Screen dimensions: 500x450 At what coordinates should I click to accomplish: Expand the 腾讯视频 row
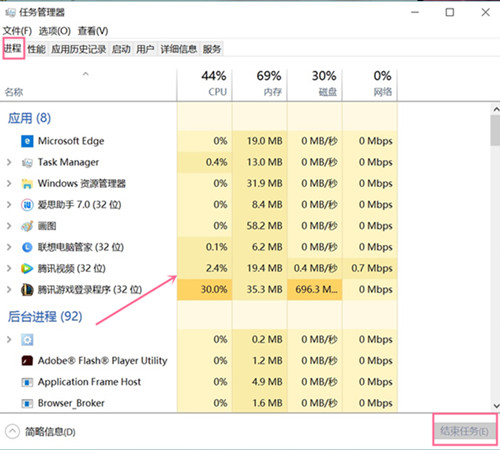pos(9,268)
